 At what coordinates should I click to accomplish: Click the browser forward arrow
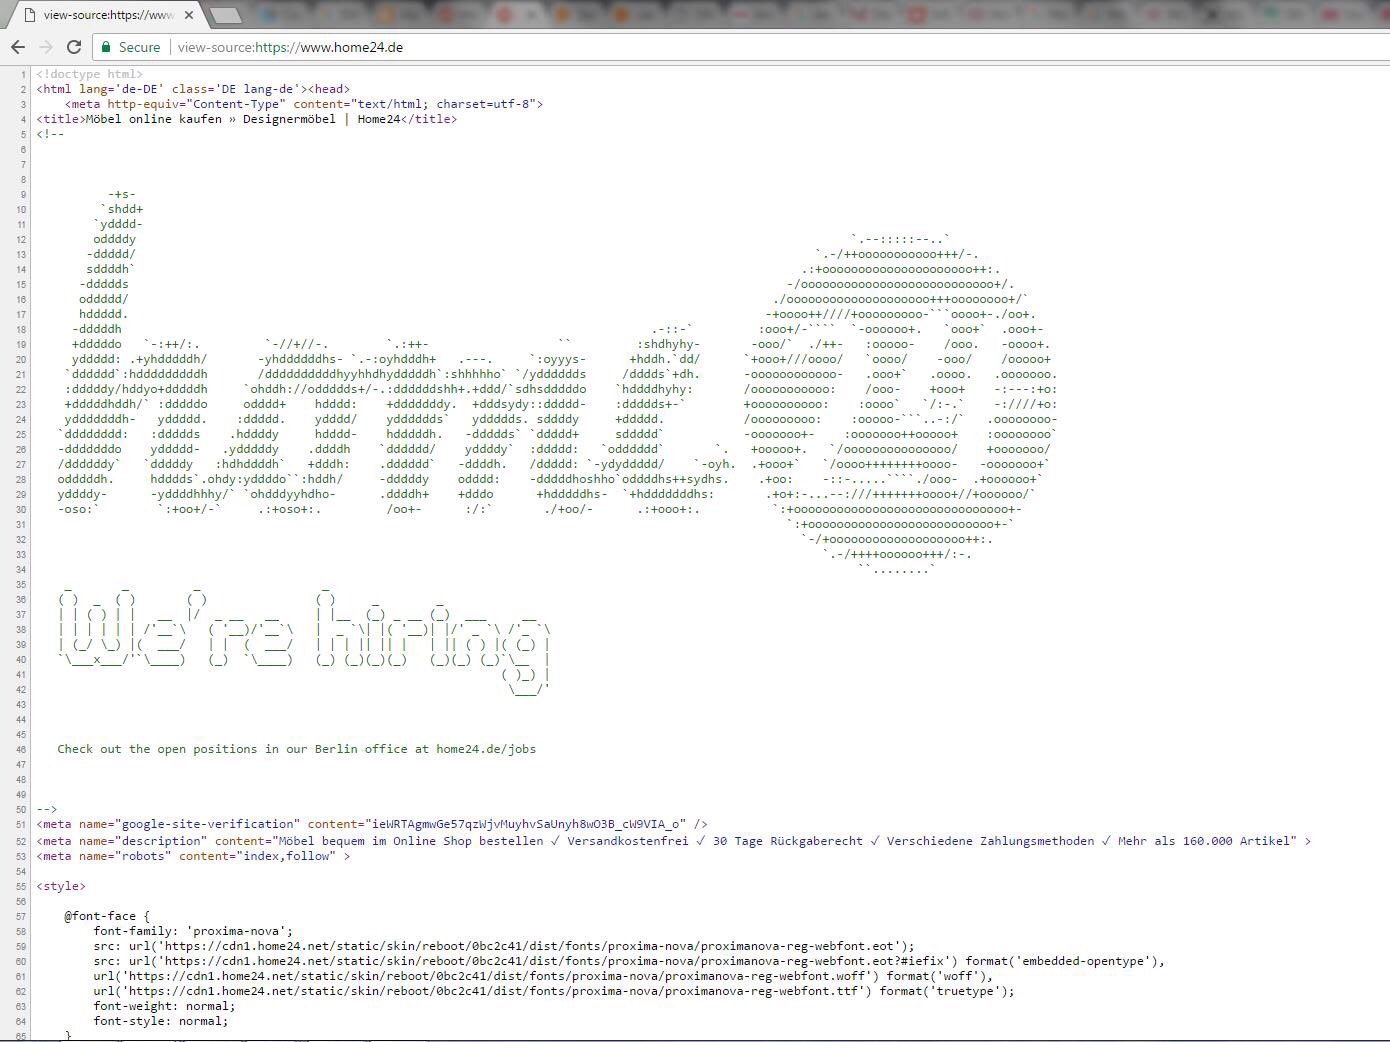point(45,47)
